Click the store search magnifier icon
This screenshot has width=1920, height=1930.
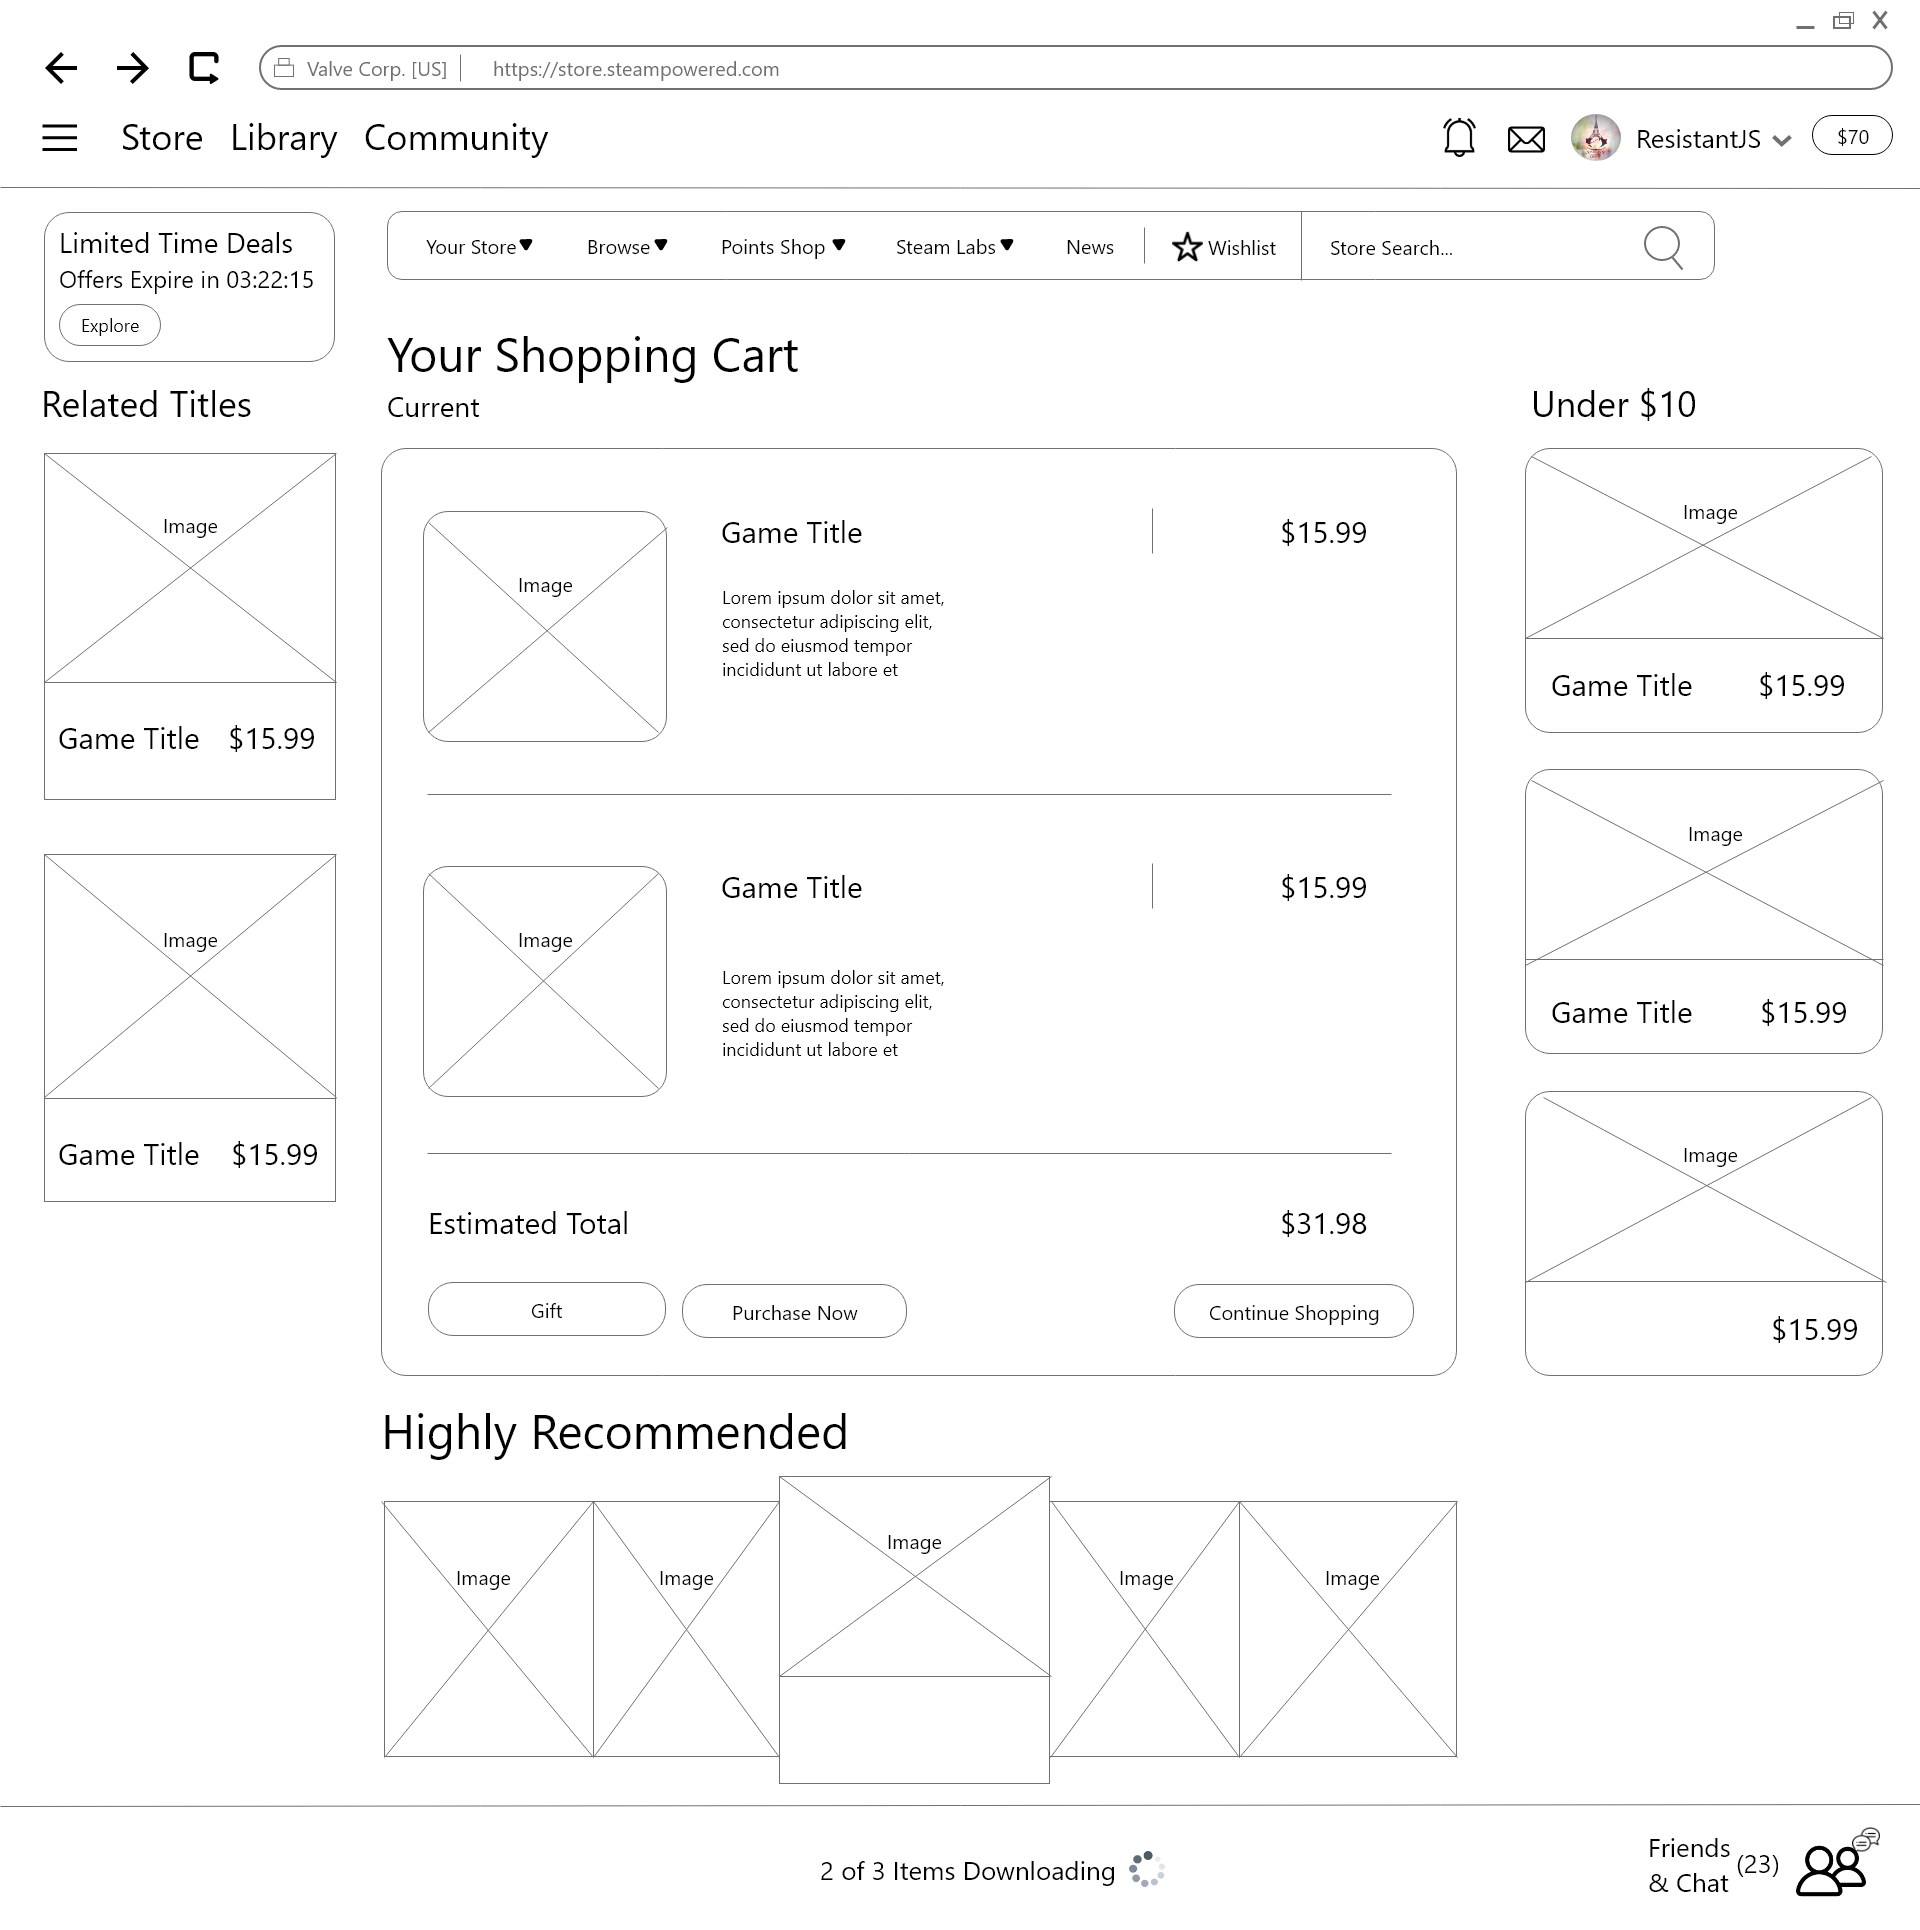(1663, 247)
